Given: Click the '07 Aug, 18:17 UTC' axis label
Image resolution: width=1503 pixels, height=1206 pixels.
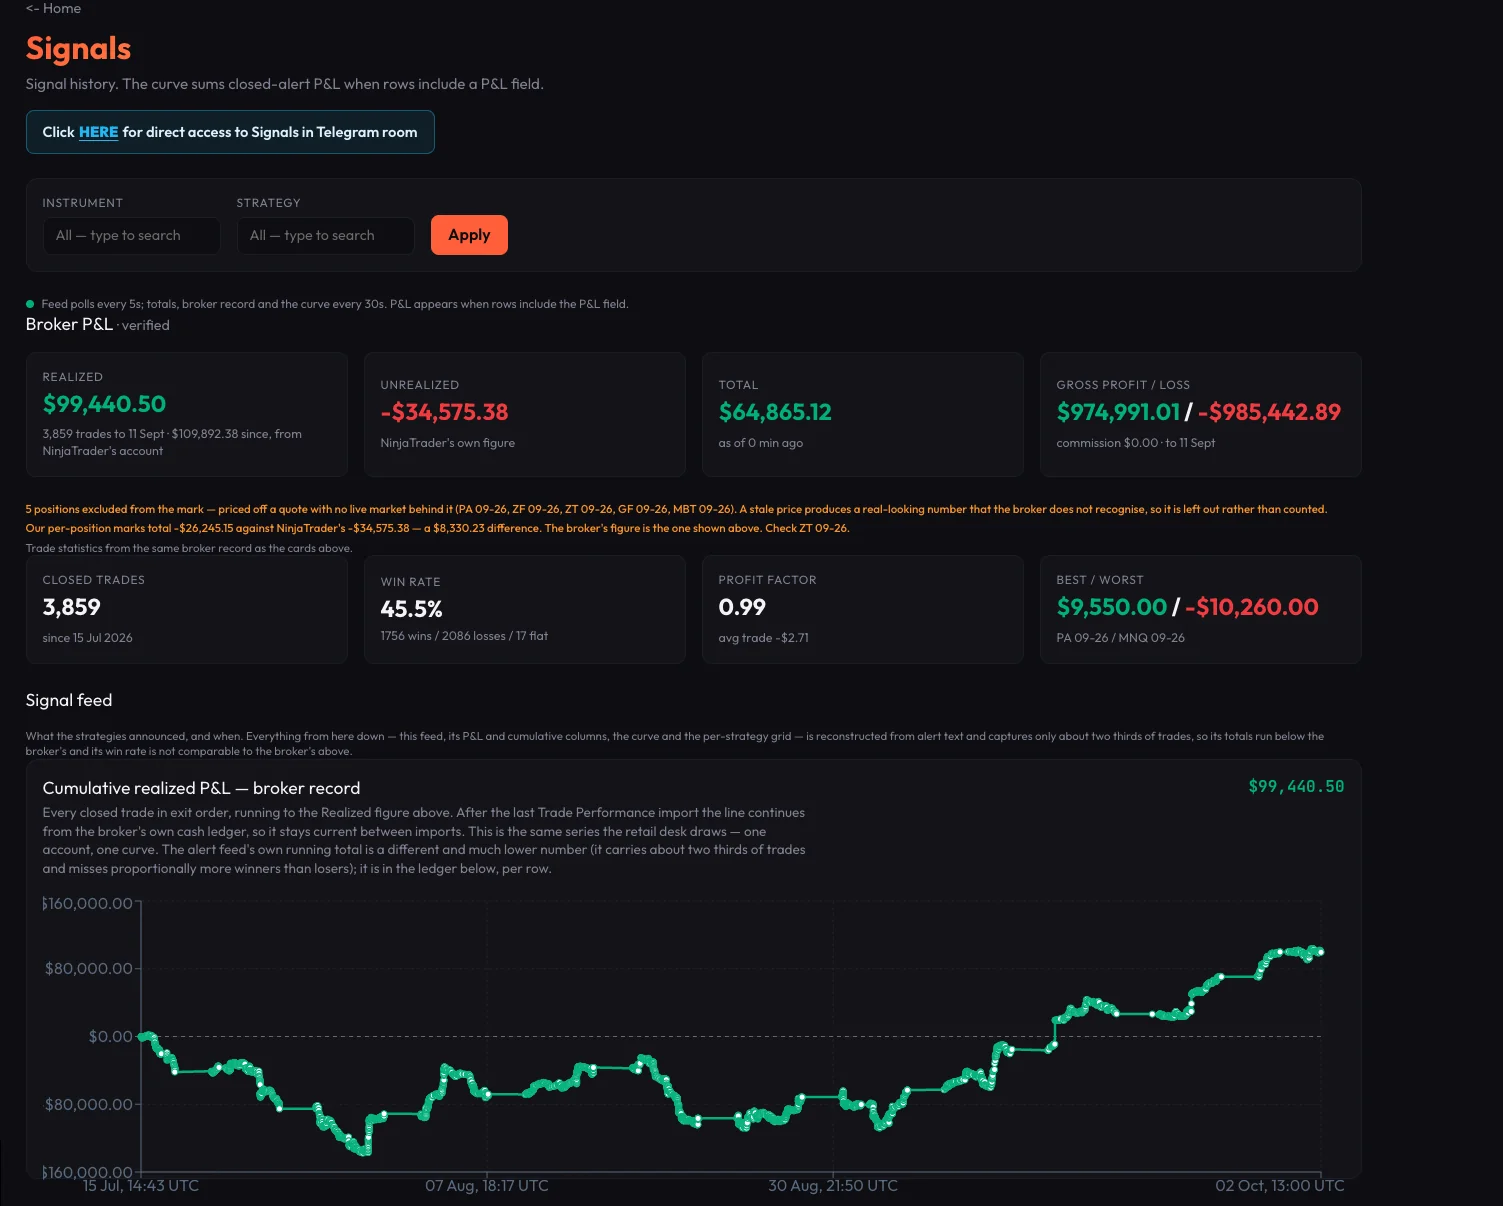Looking at the screenshot, I should click(x=487, y=1186).
